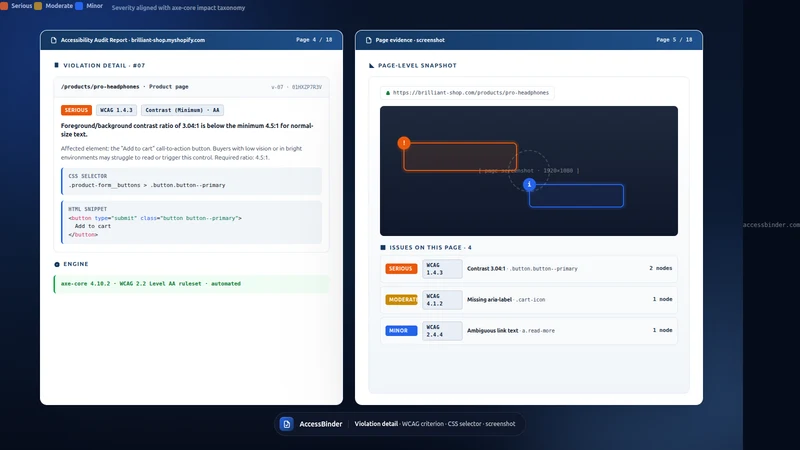The image size is (800, 450).
Task: Click the Issues On This Page section icon
Action: click(x=383, y=247)
